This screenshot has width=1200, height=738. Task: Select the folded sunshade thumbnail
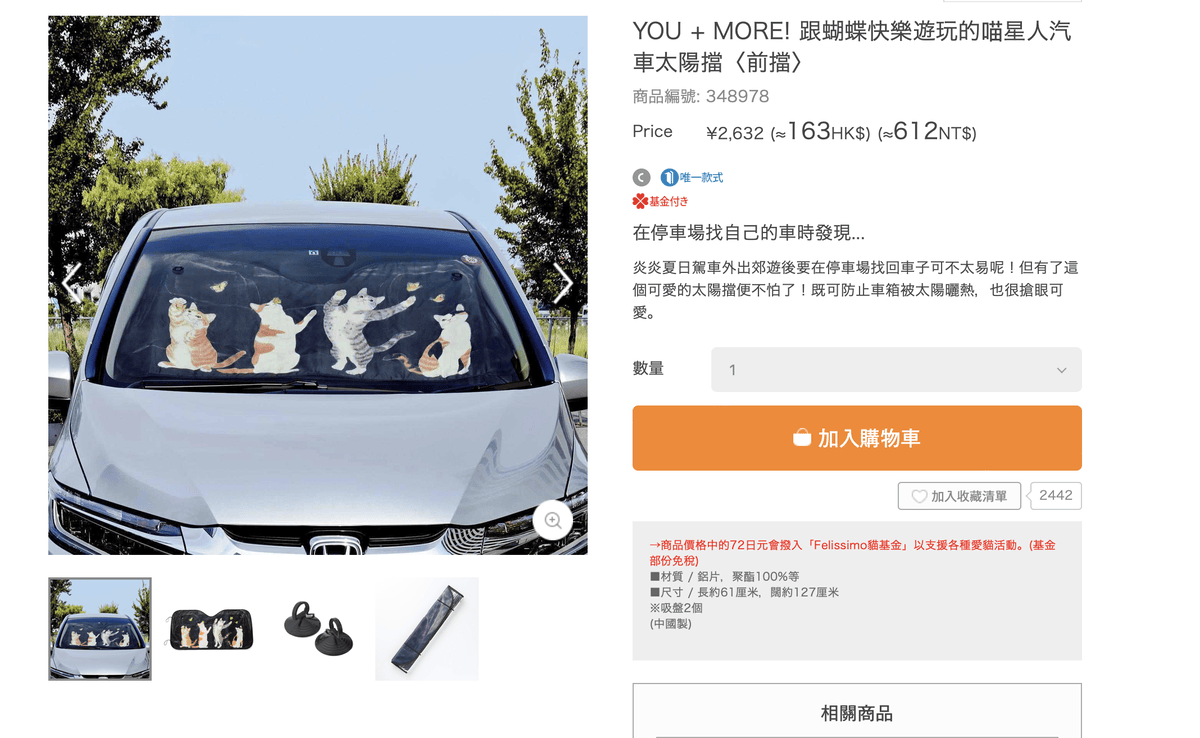tap(427, 629)
